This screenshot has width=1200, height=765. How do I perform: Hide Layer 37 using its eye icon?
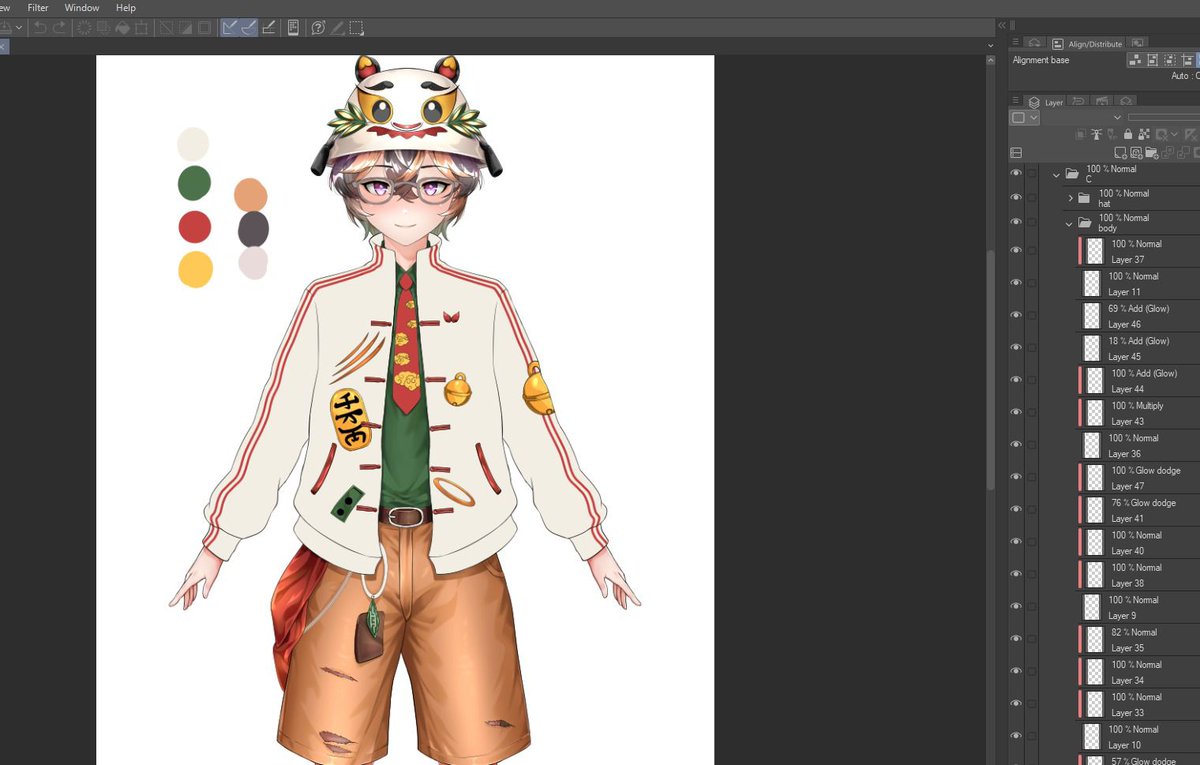pos(1016,251)
